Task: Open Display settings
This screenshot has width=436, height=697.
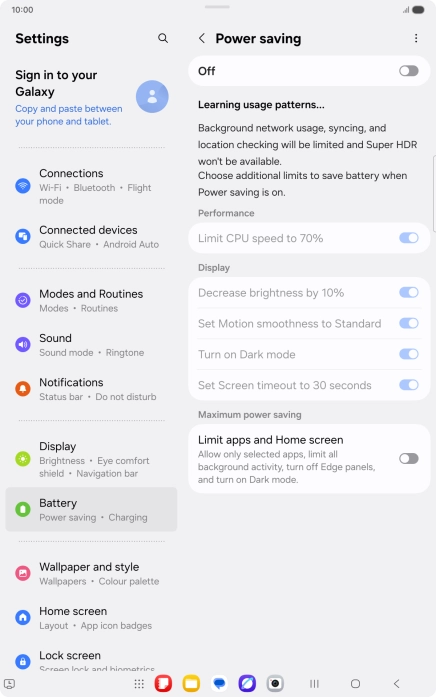Action: click(91, 459)
